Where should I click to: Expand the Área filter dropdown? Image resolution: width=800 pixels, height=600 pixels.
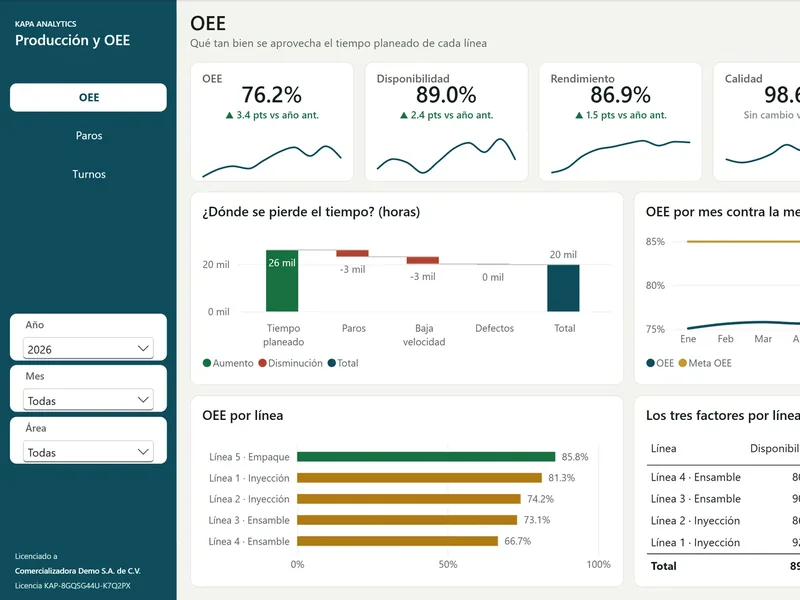(x=88, y=452)
